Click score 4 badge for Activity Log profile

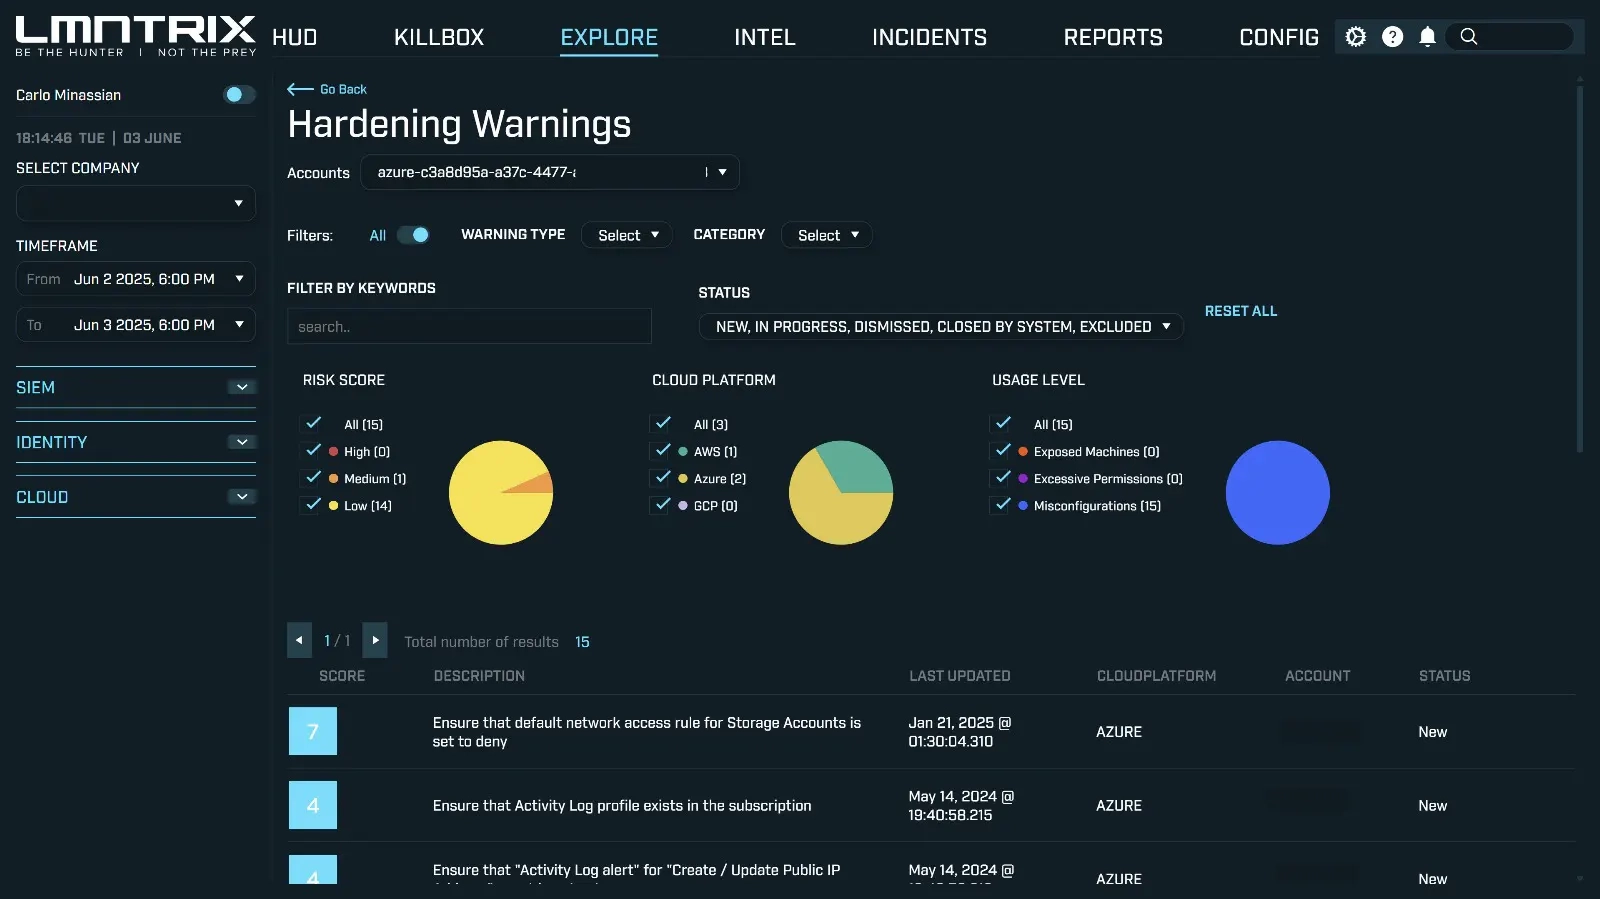[x=313, y=805]
